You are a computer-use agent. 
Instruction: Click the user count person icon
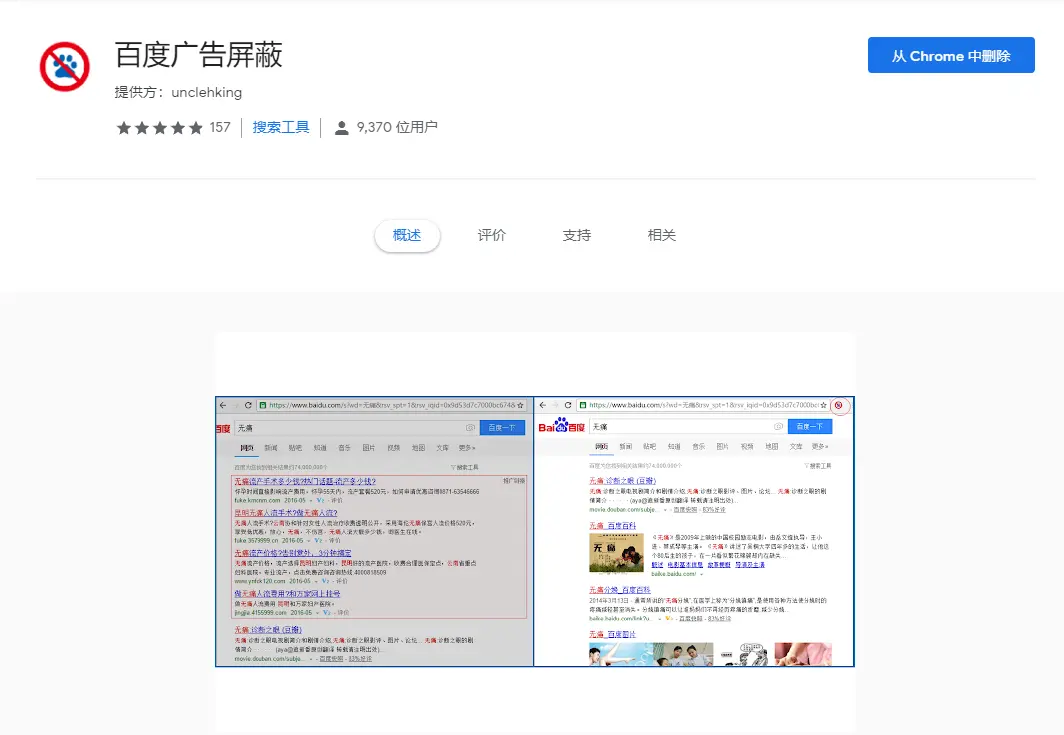(342, 128)
